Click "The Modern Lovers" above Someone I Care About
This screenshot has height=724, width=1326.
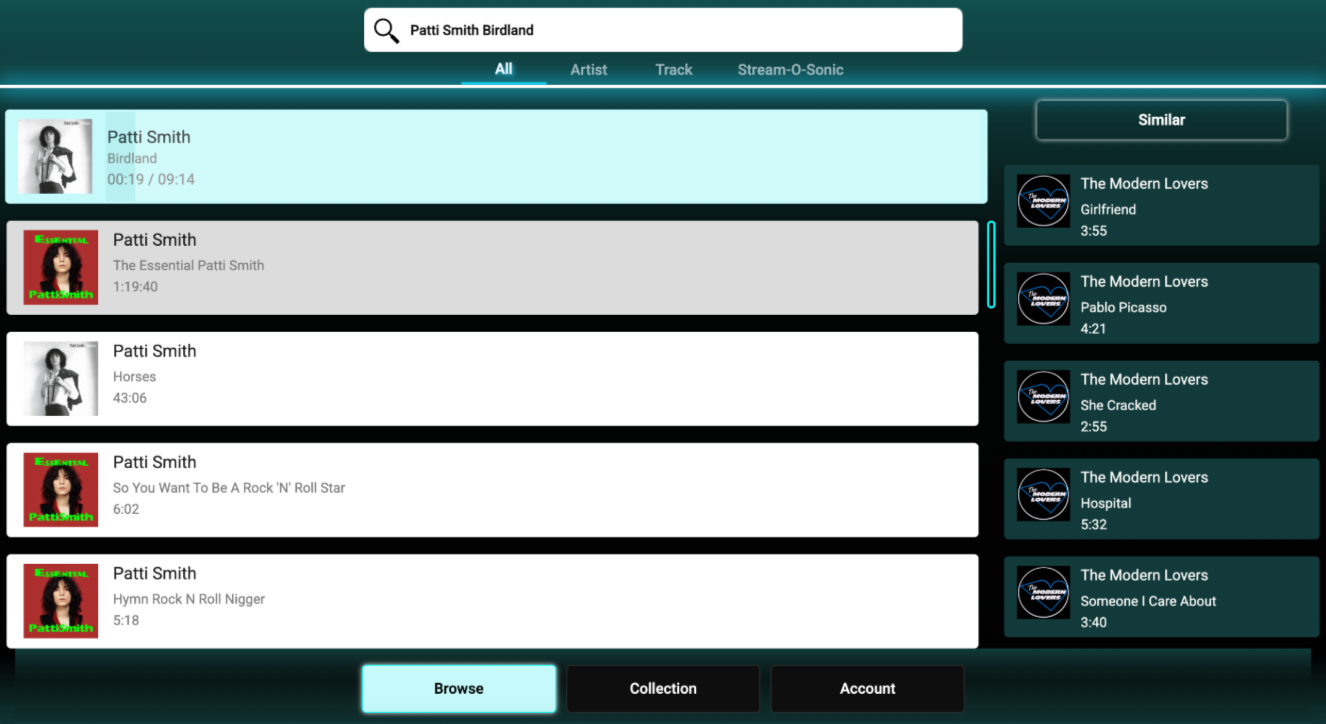(x=1144, y=576)
